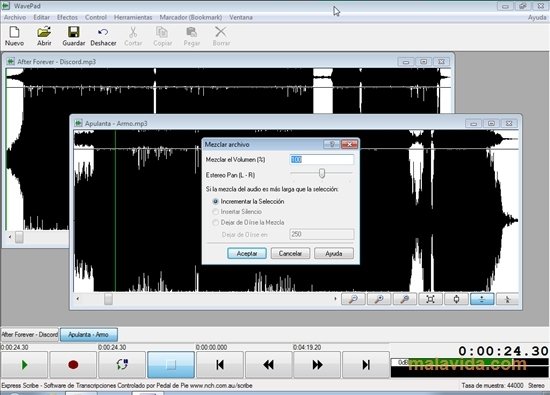This screenshot has height=395, width=550.
Task: Save with the Guardar floppy icon
Action: [74, 32]
